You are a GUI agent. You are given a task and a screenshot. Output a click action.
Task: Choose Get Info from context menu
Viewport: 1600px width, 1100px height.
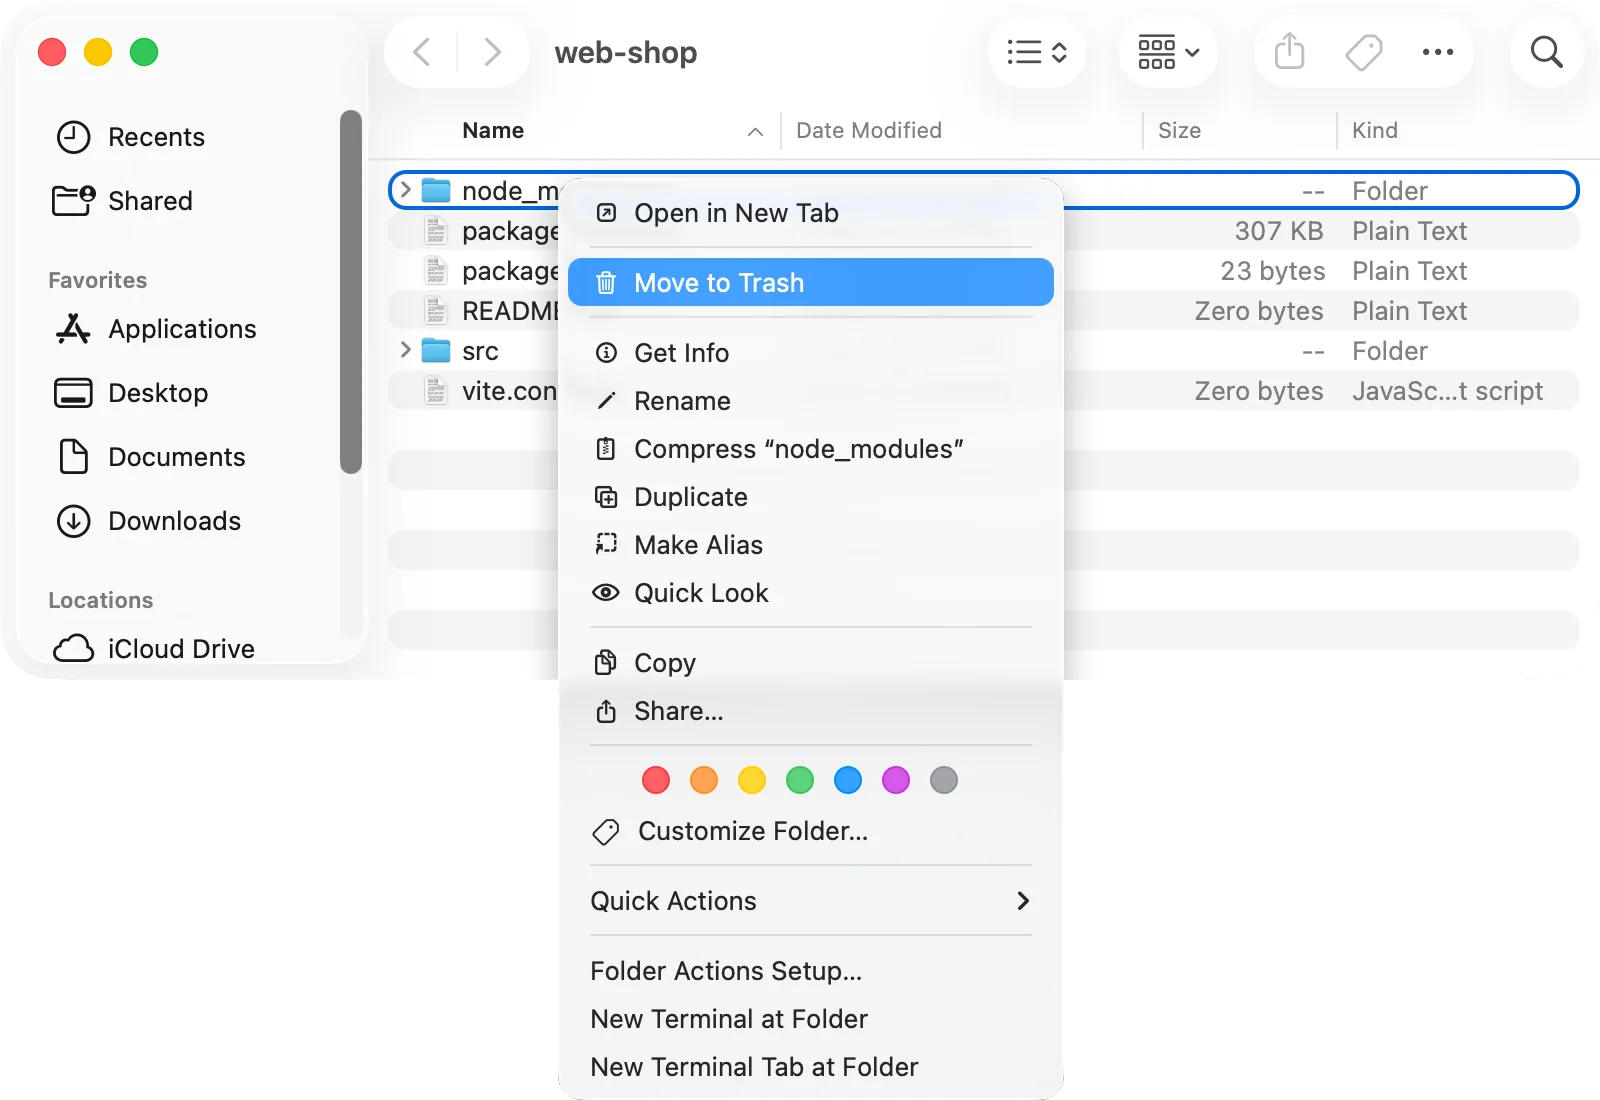tap(811, 353)
